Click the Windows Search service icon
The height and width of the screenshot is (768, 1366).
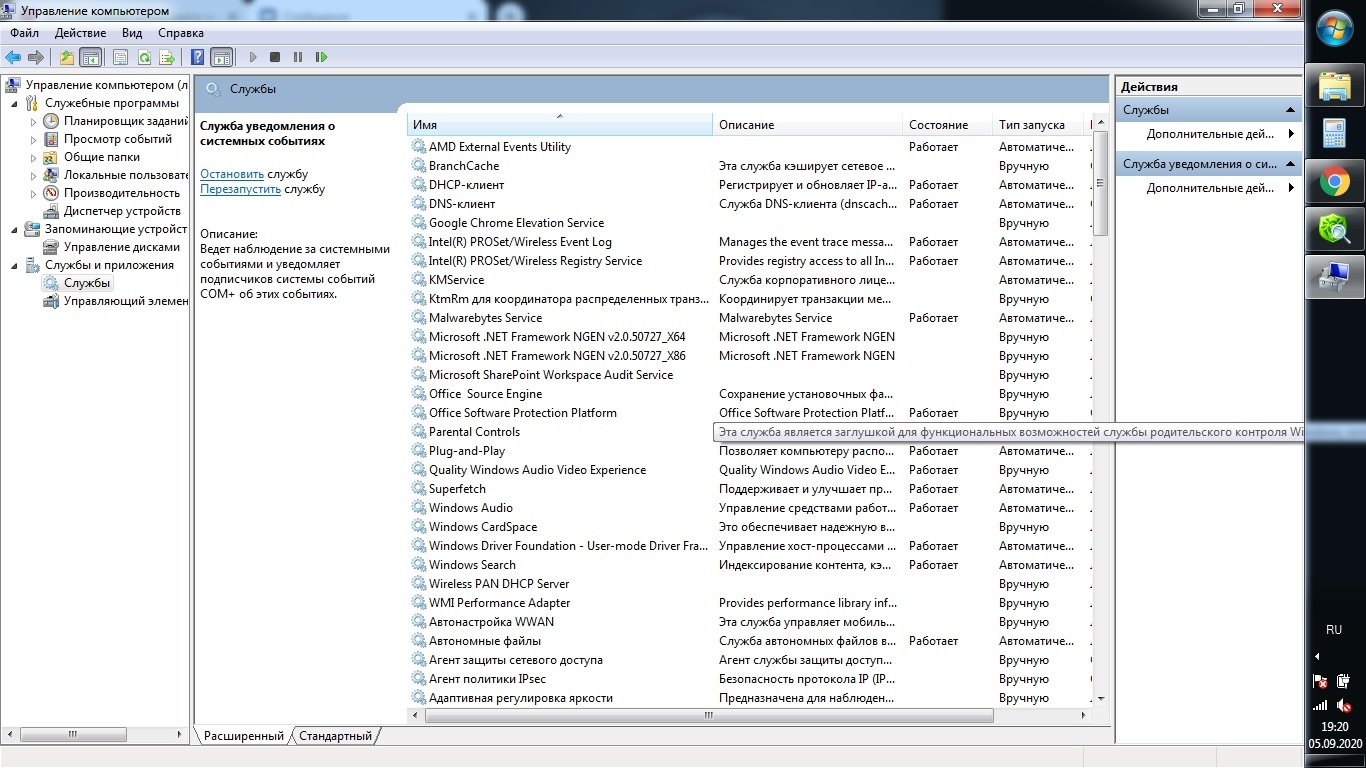[419, 565]
